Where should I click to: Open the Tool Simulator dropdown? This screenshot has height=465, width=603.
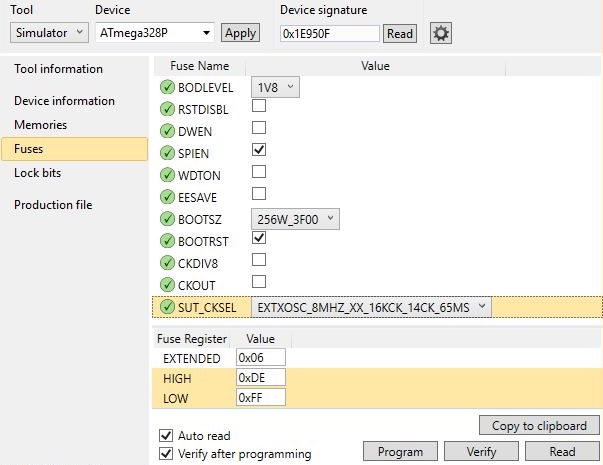[x=51, y=32]
